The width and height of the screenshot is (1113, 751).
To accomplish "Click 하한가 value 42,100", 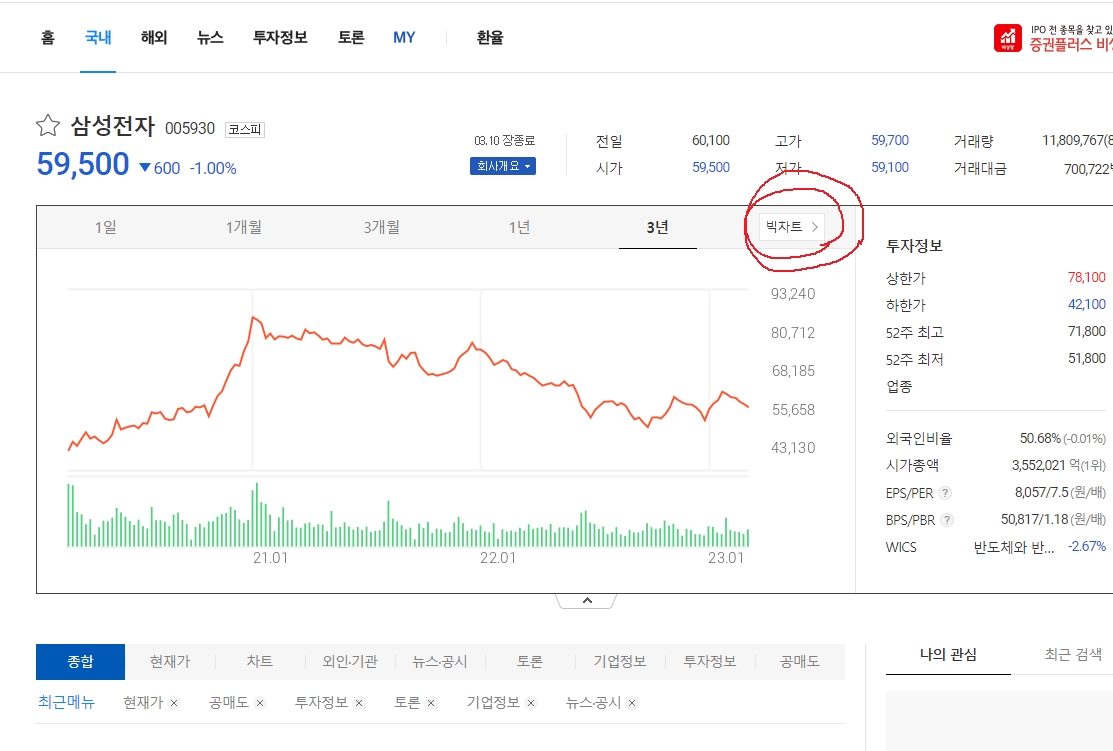I will pyautogui.click(x=1086, y=305).
